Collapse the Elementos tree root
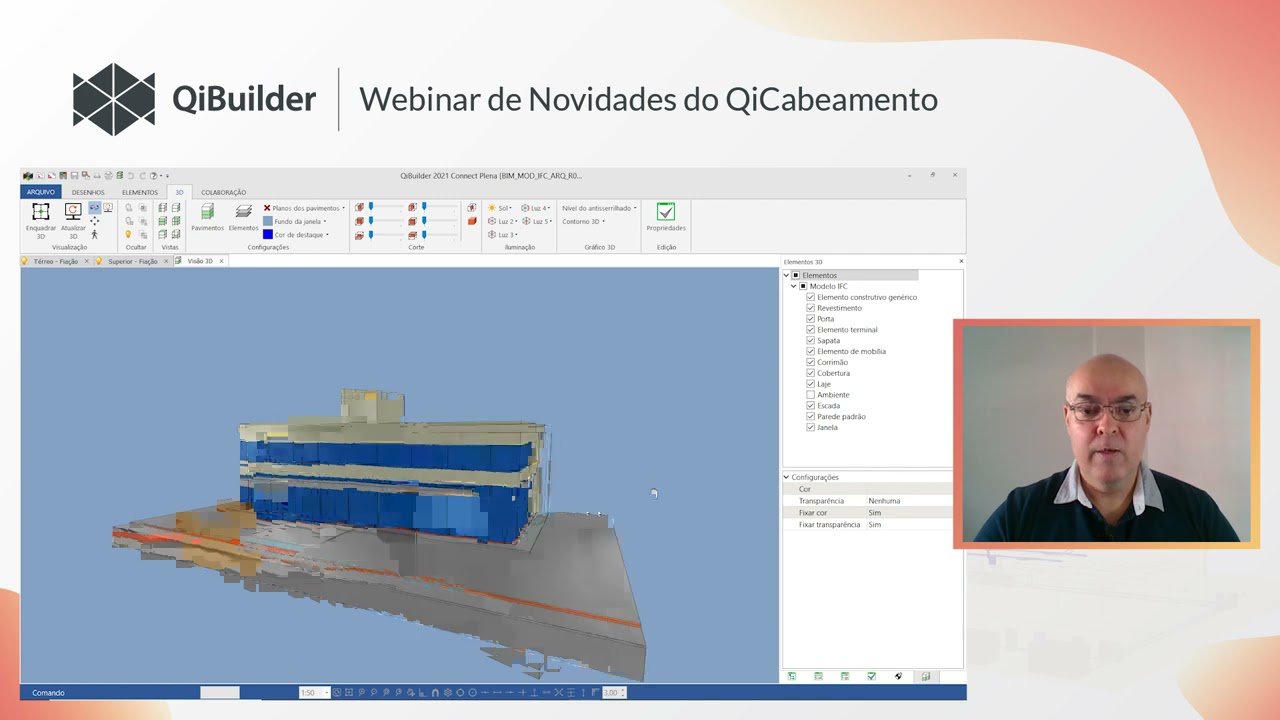This screenshot has height=720, width=1280. (x=787, y=275)
